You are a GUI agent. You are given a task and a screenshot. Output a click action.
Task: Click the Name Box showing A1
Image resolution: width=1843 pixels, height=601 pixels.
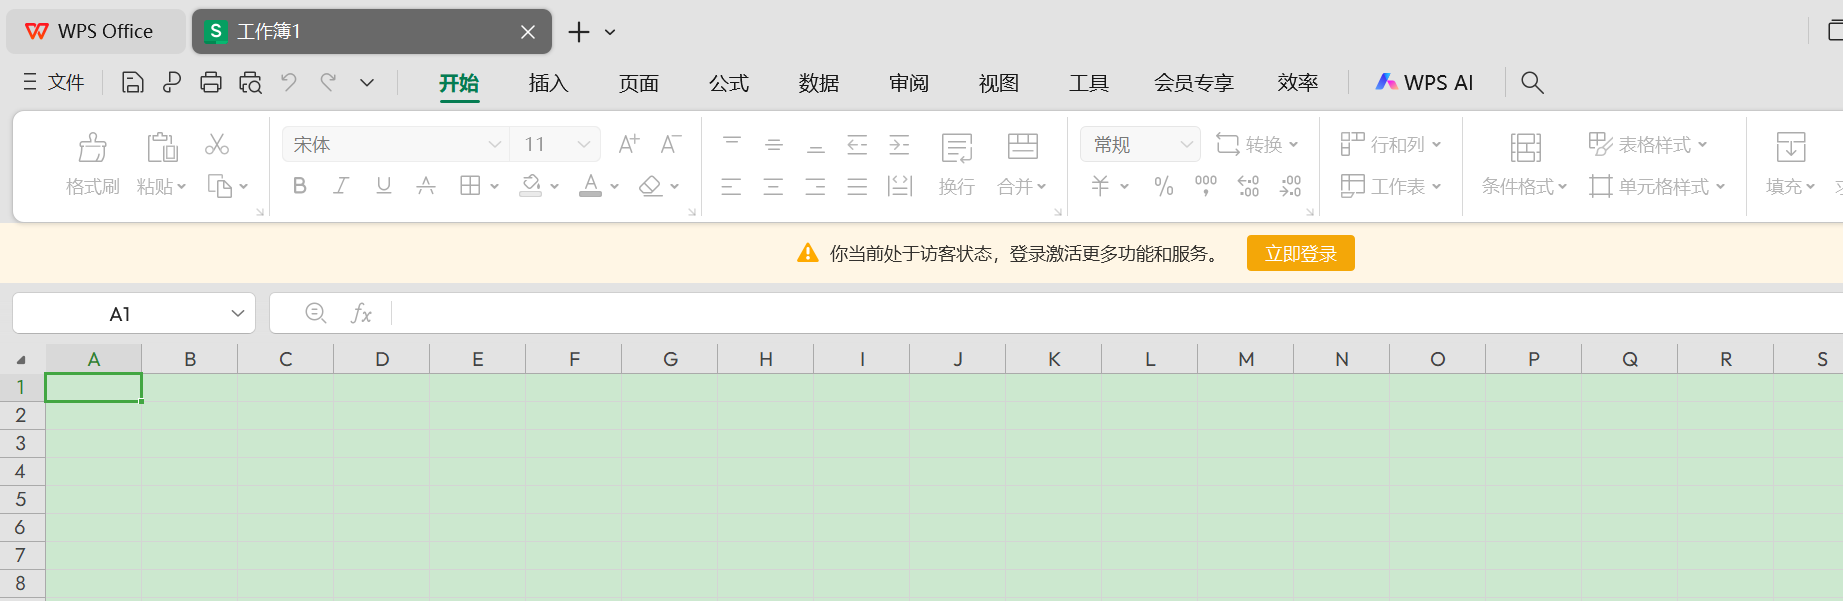tap(120, 314)
